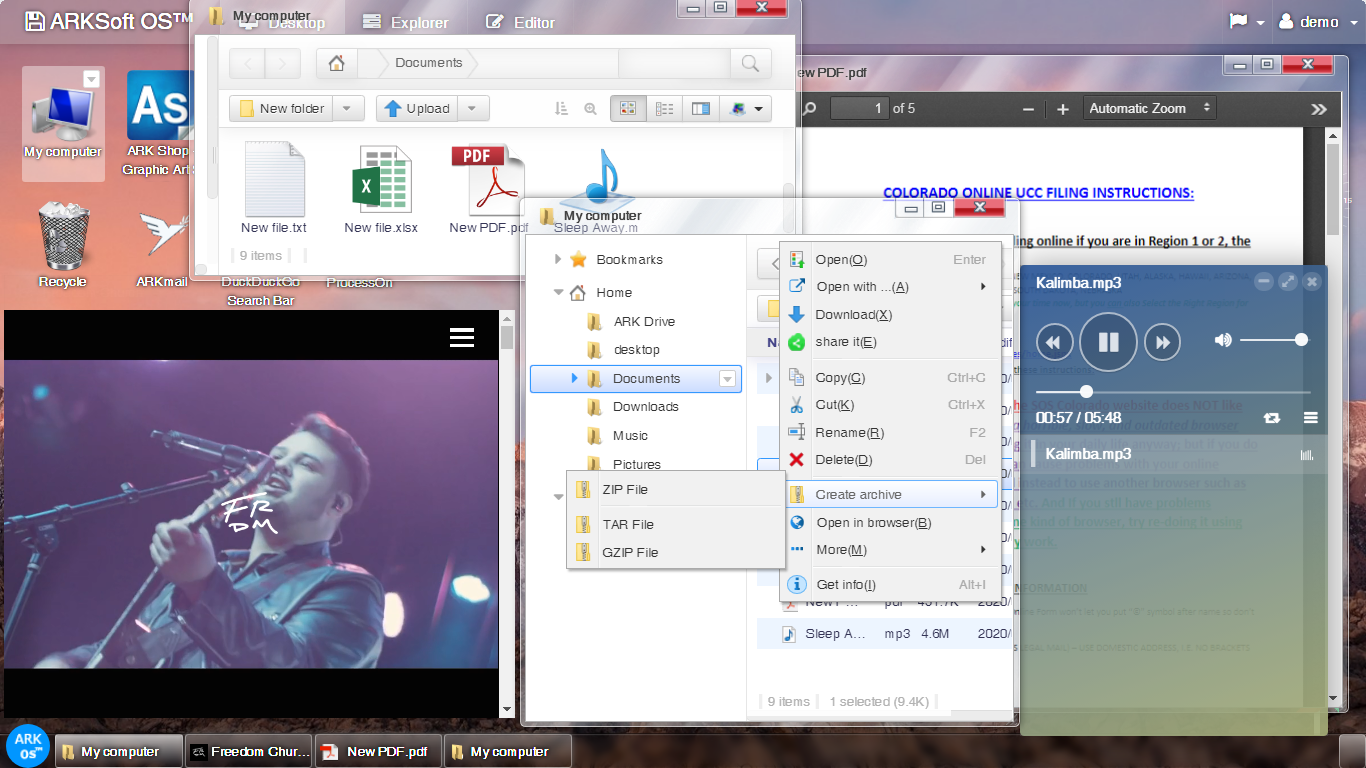Expand the Bookmarks tree node
Screen dimensions: 1366x768
558,260
